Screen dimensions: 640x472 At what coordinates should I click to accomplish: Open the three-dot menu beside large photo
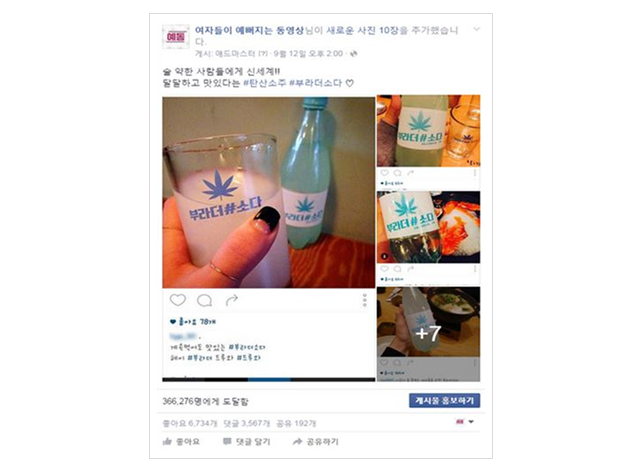coord(364,300)
